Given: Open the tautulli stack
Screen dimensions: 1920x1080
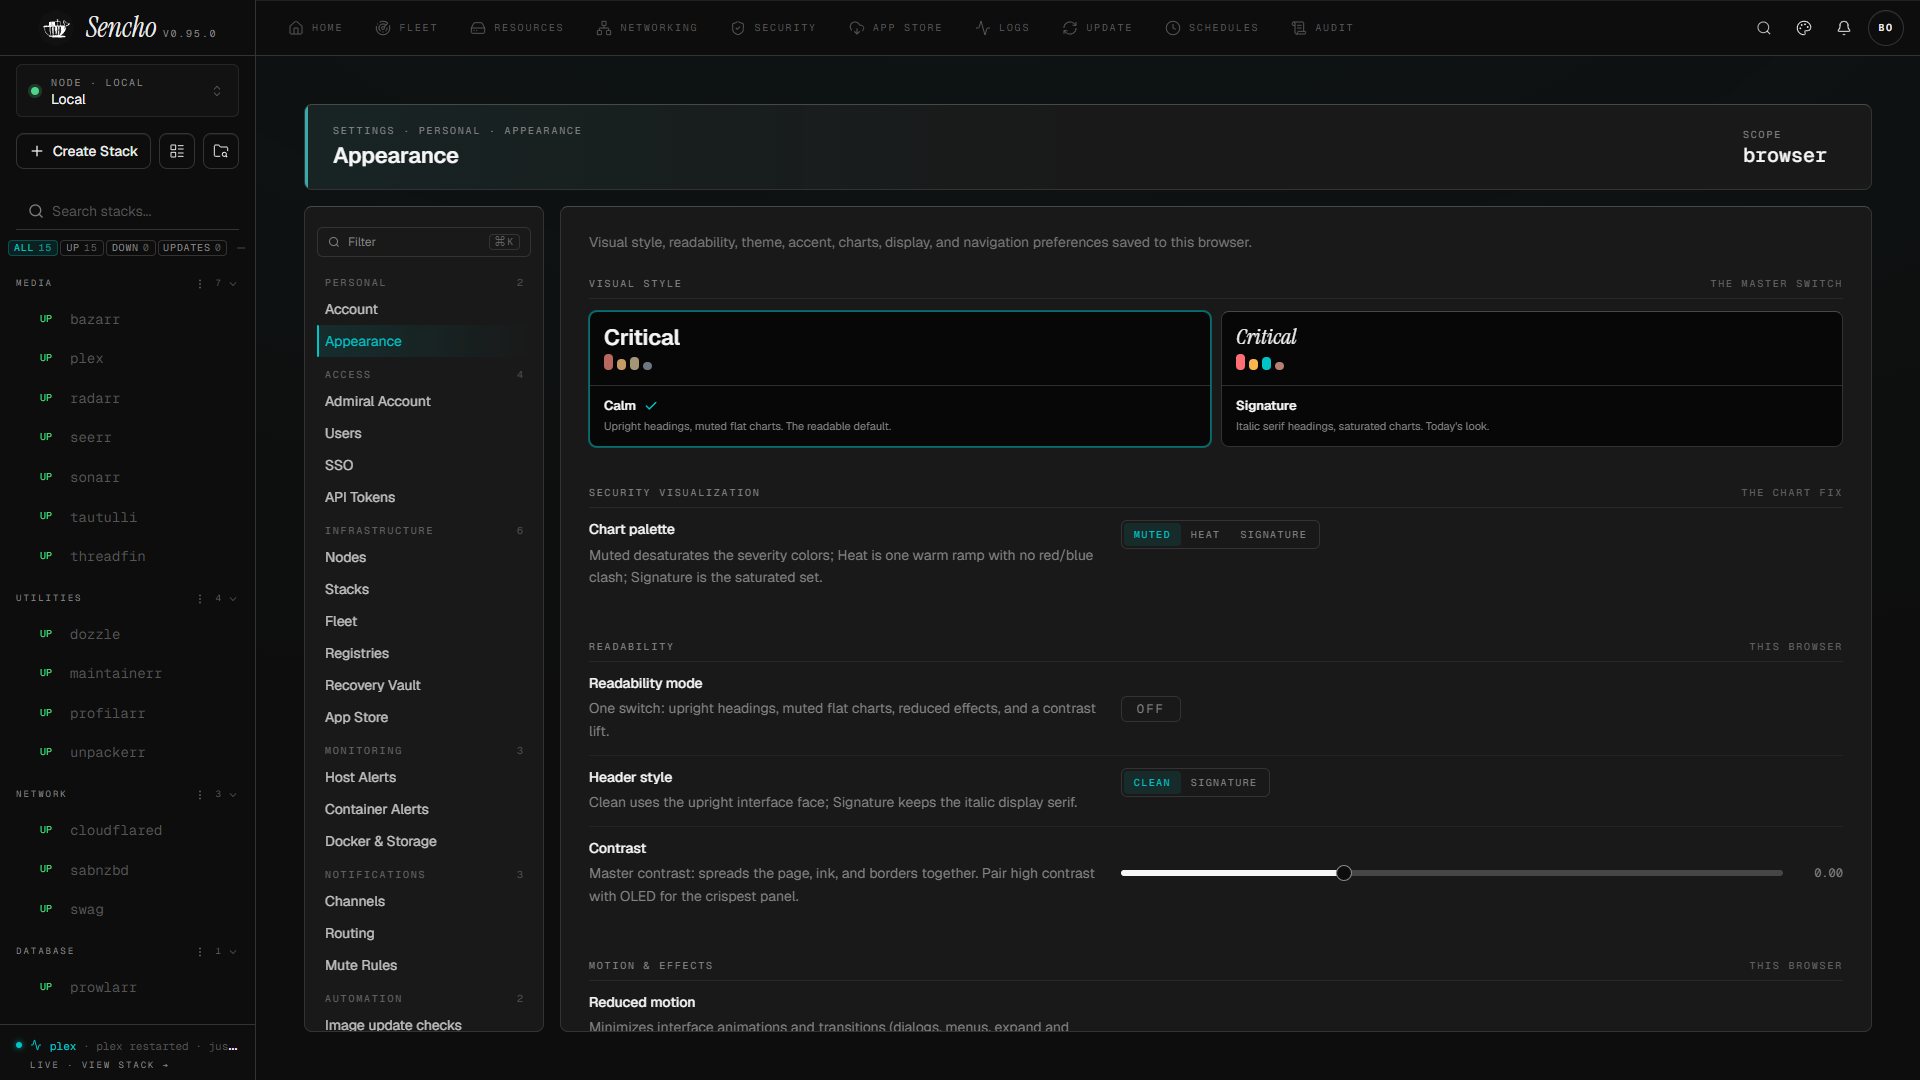Looking at the screenshot, I should (x=127, y=518).
